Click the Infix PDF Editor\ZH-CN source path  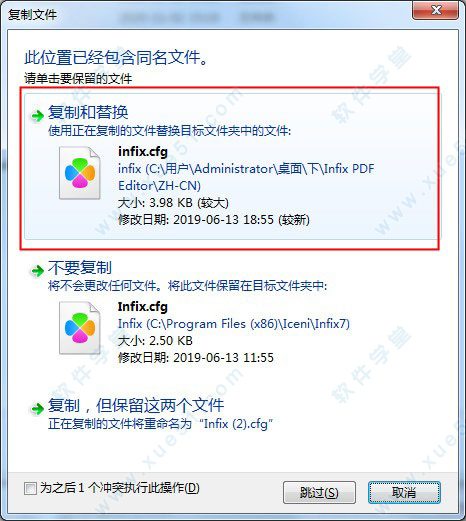[x=246, y=177]
